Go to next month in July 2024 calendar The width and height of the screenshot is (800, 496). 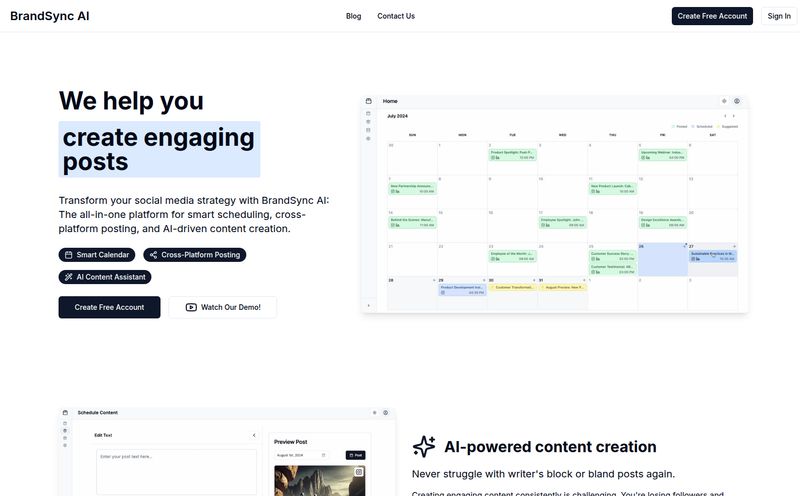734,116
